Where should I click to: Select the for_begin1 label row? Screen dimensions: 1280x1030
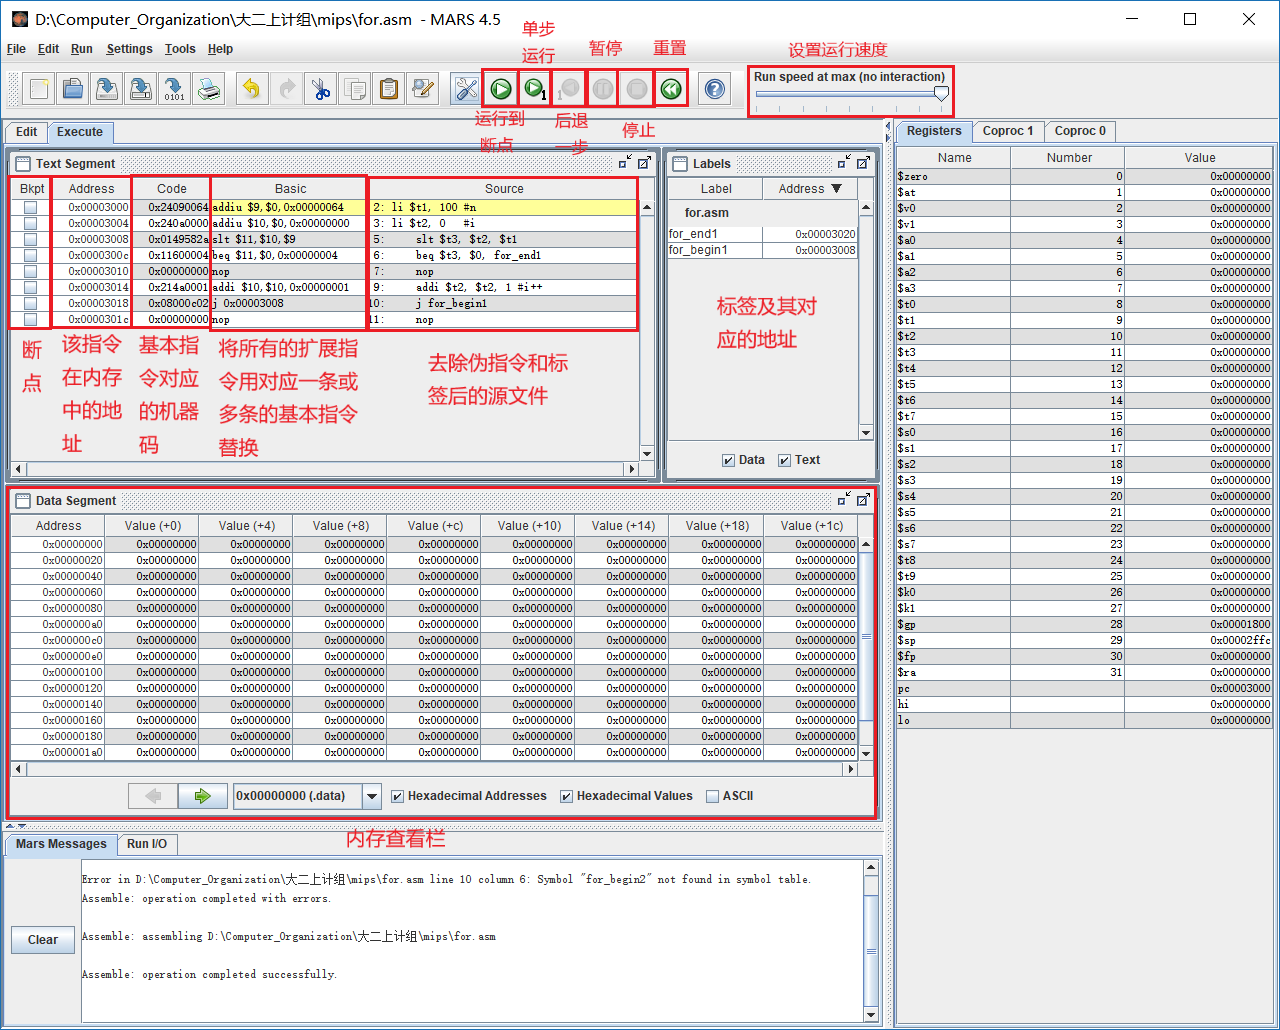click(x=762, y=250)
